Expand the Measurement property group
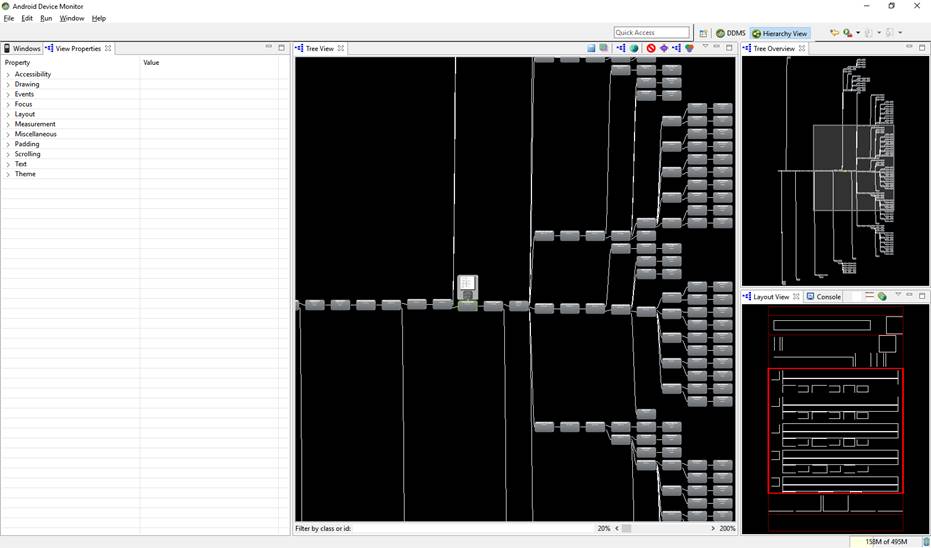The image size is (931, 548). pos(8,125)
